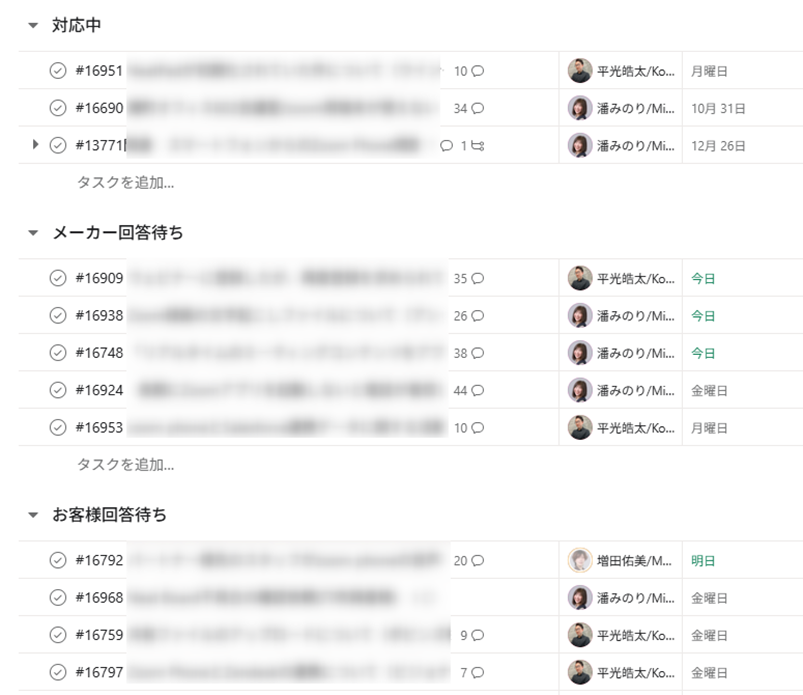This screenshot has height=695, width=803.
Task: Click 12月 26日 due date on #13771
Action: click(718, 146)
